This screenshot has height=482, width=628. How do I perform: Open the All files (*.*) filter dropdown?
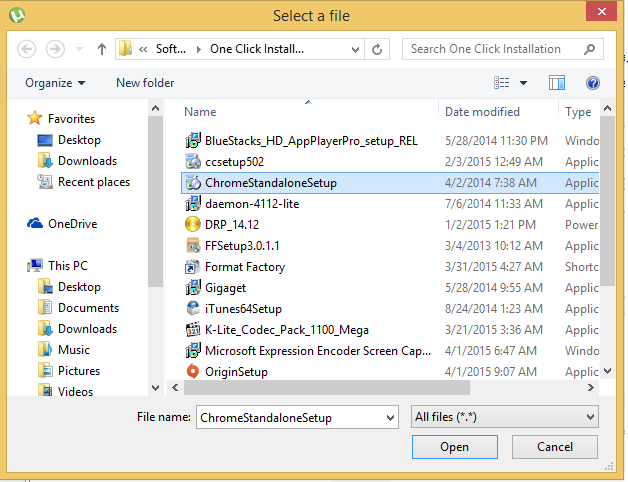(x=505, y=417)
